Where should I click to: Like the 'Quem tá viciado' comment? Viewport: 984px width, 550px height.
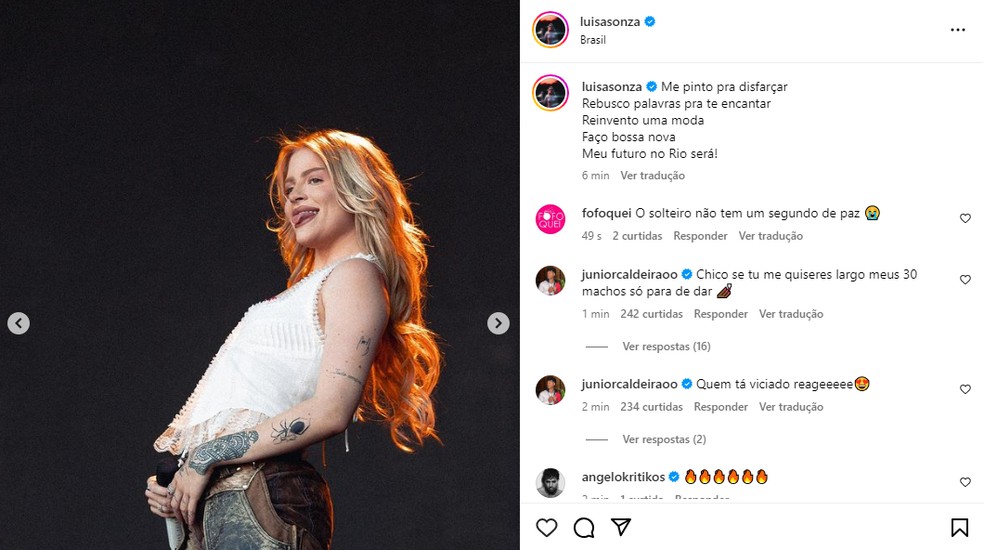[965, 389]
